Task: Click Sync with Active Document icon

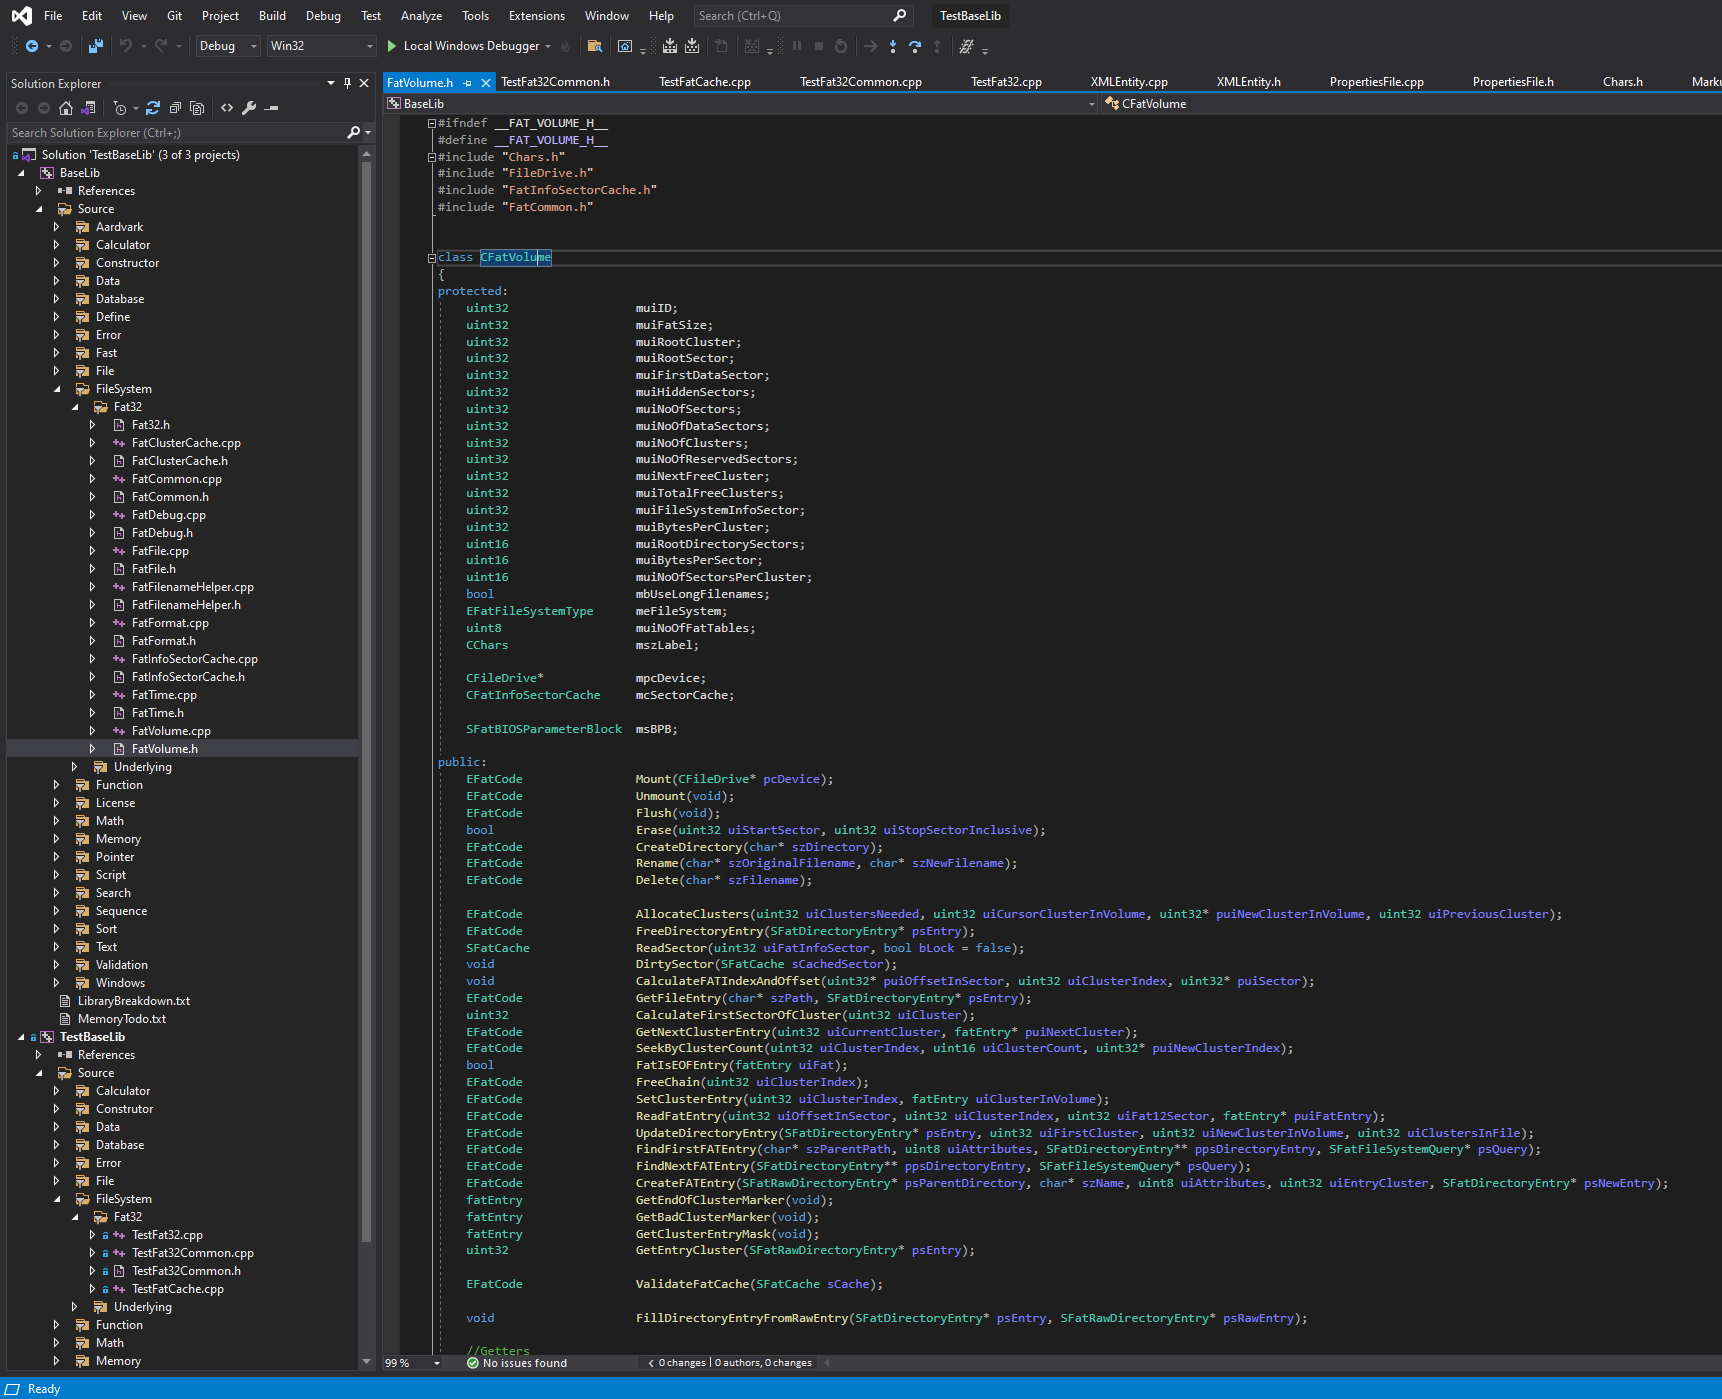Action: [153, 108]
